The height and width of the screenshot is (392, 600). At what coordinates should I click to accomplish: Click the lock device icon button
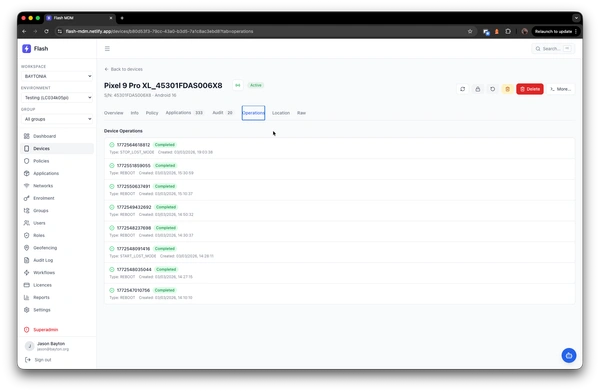coord(478,89)
